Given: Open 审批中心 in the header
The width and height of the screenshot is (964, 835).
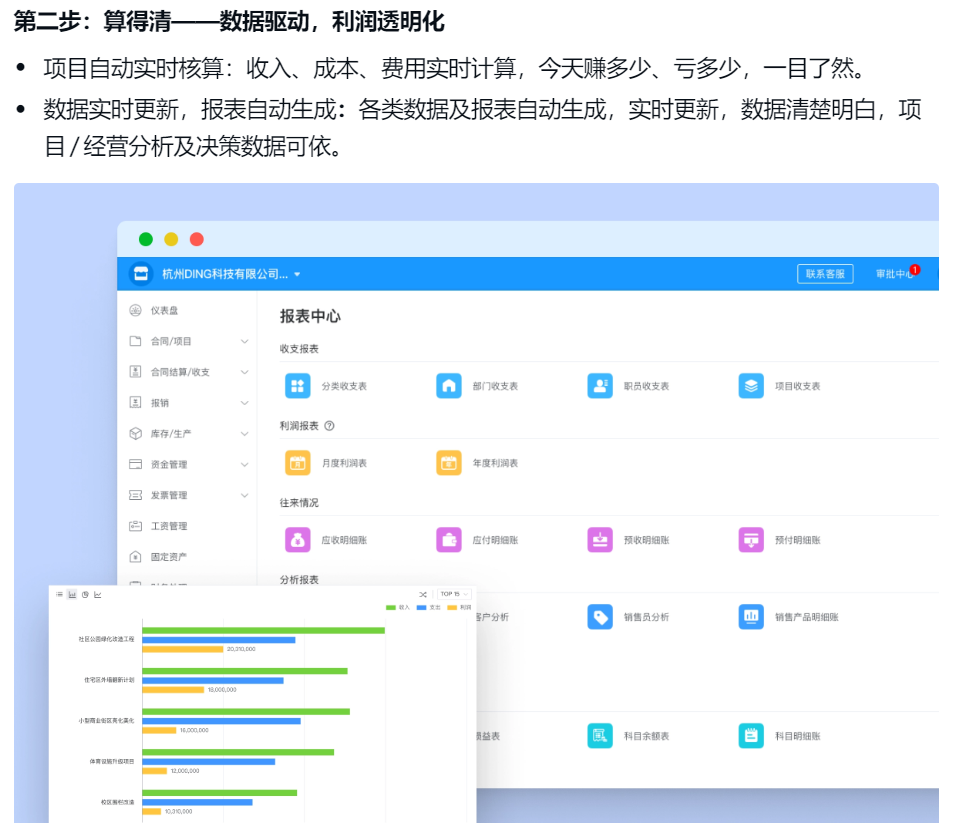Looking at the screenshot, I should [895, 274].
